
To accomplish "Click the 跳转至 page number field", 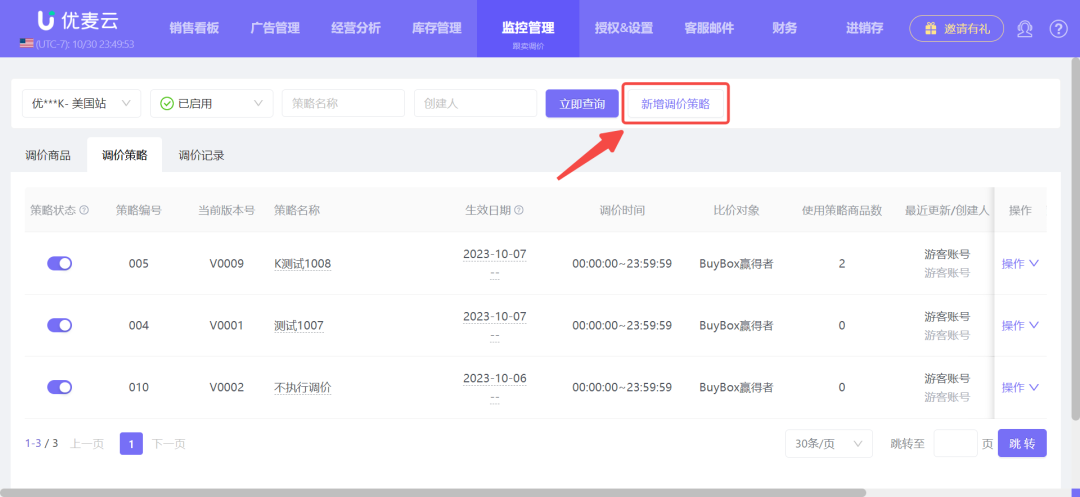I will (x=955, y=444).
